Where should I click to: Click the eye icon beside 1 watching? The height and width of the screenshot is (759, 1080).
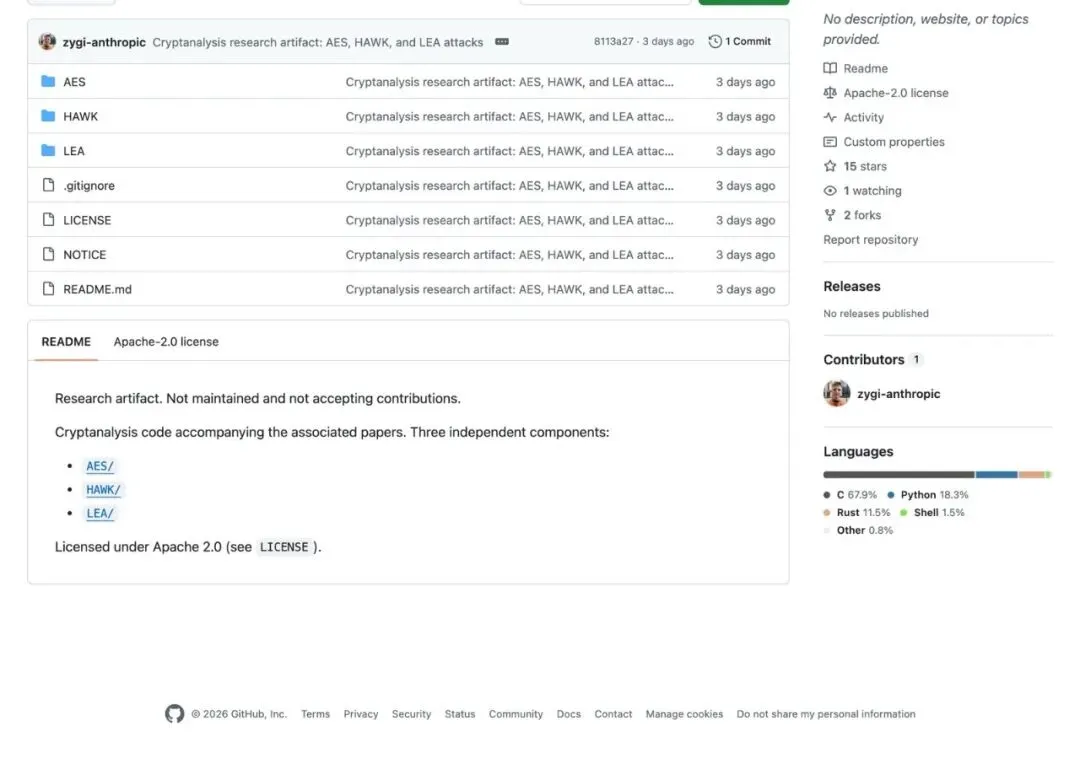click(x=830, y=191)
